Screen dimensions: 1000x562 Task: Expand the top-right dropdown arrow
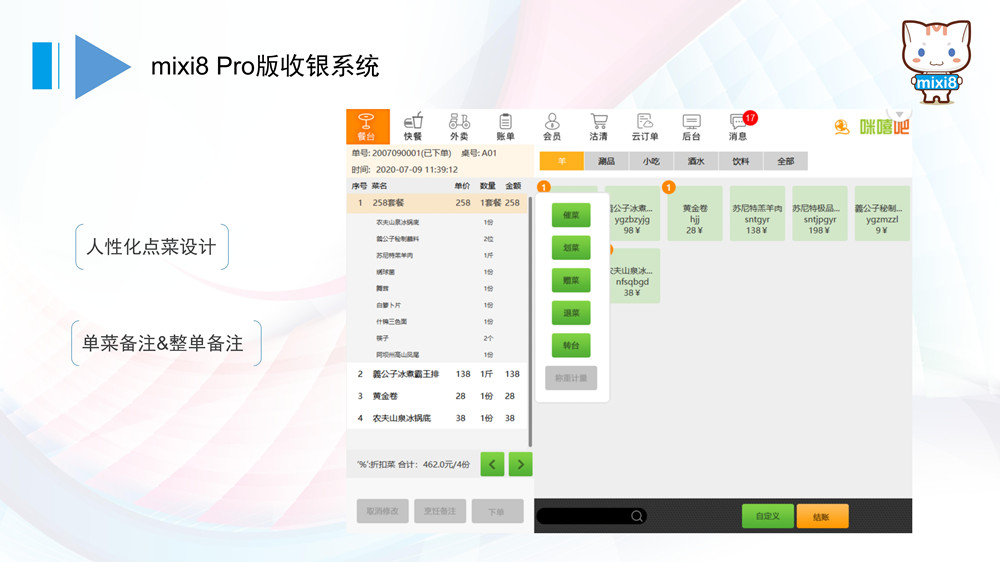[x=899, y=114]
